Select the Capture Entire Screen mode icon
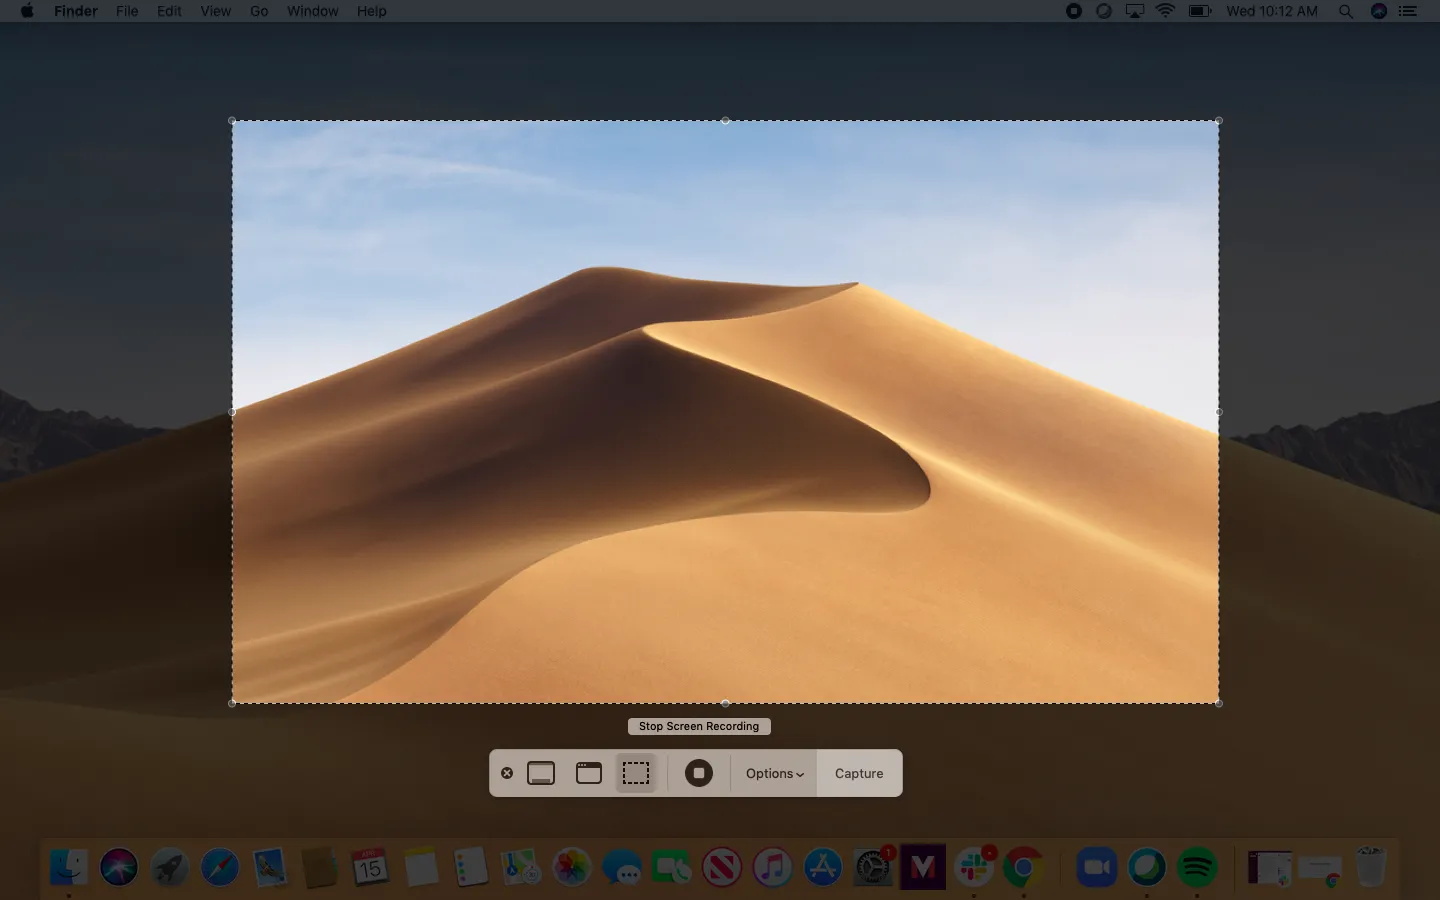 tap(541, 773)
